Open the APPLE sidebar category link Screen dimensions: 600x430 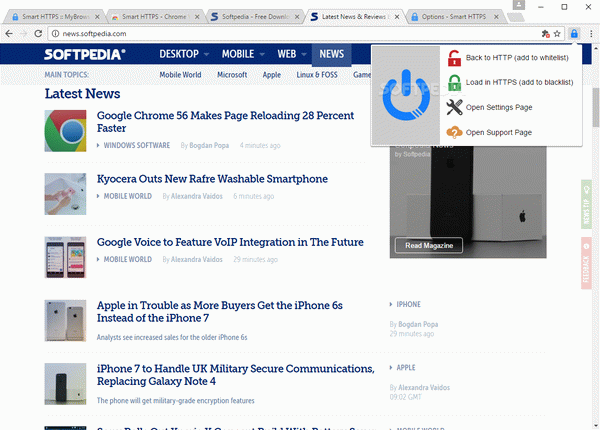[x=406, y=368]
